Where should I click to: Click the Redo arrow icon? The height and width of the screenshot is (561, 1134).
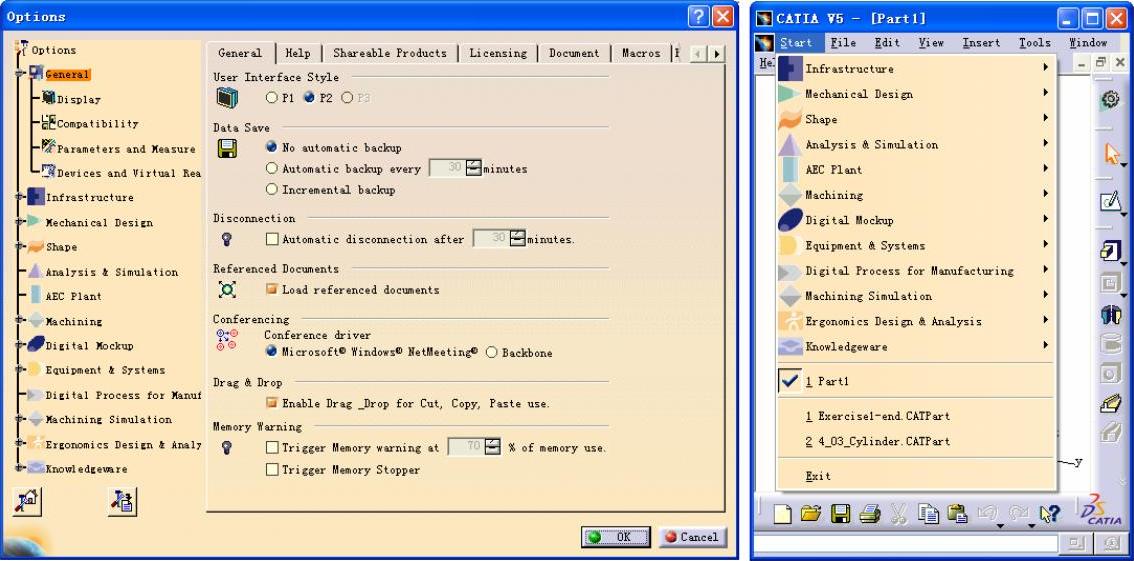pyautogui.click(x=1018, y=514)
